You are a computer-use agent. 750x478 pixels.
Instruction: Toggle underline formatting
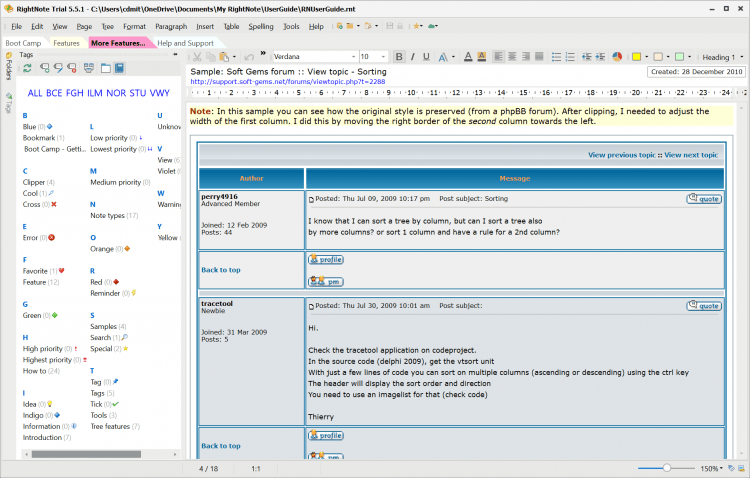coord(427,57)
